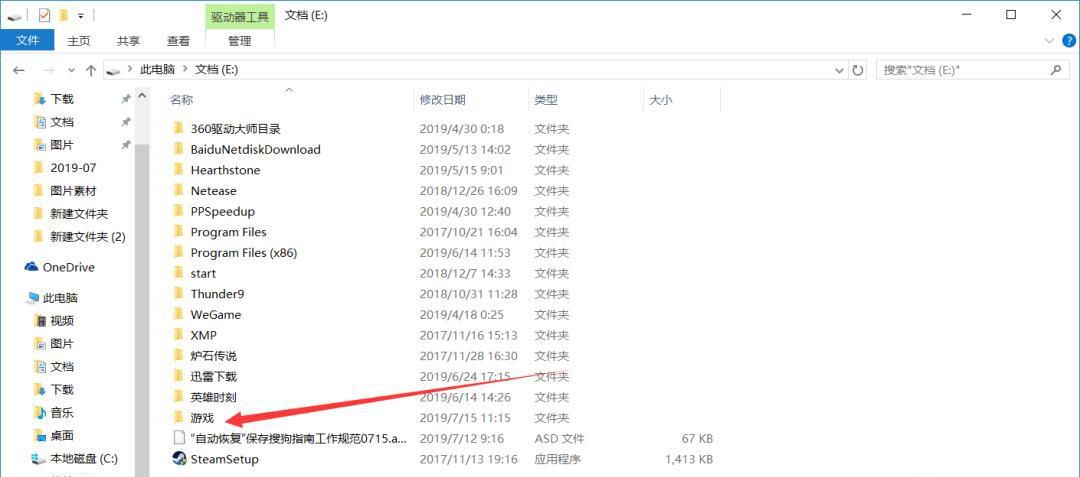
Task: Select the 驱动器工具 contextual tab
Action: (x=240, y=16)
